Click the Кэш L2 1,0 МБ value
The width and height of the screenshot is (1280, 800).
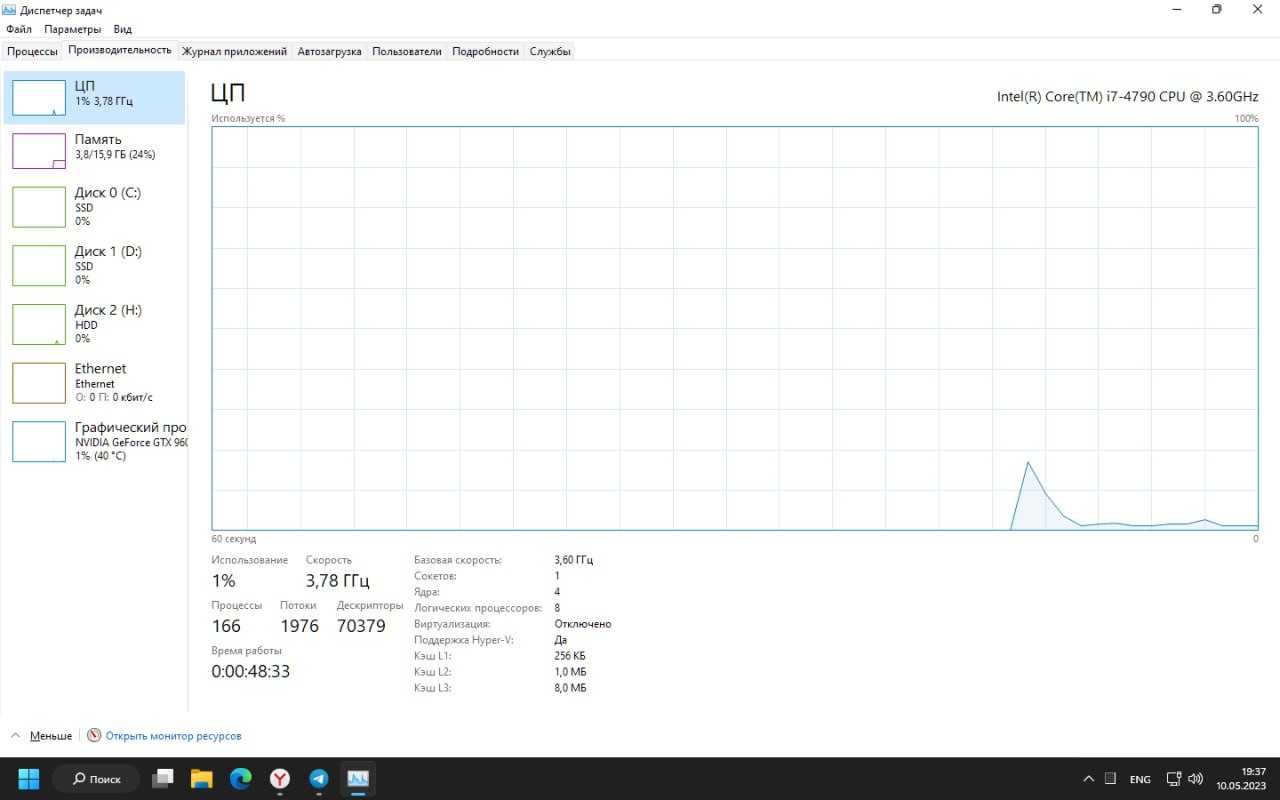pyautogui.click(x=570, y=672)
